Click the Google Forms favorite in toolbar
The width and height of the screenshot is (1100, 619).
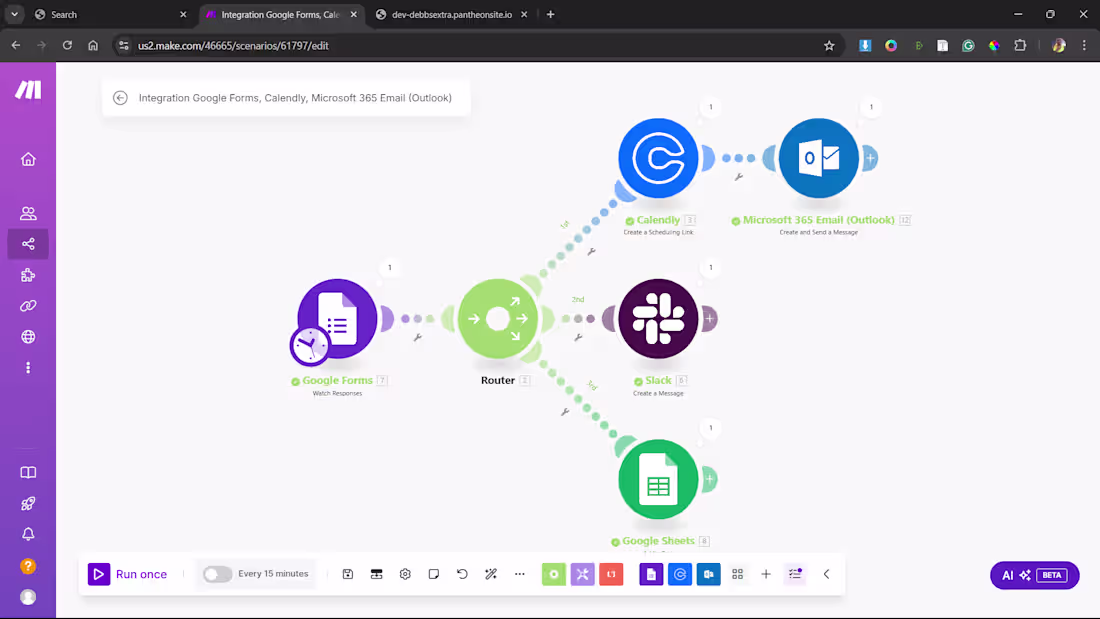pyautogui.click(x=651, y=574)
